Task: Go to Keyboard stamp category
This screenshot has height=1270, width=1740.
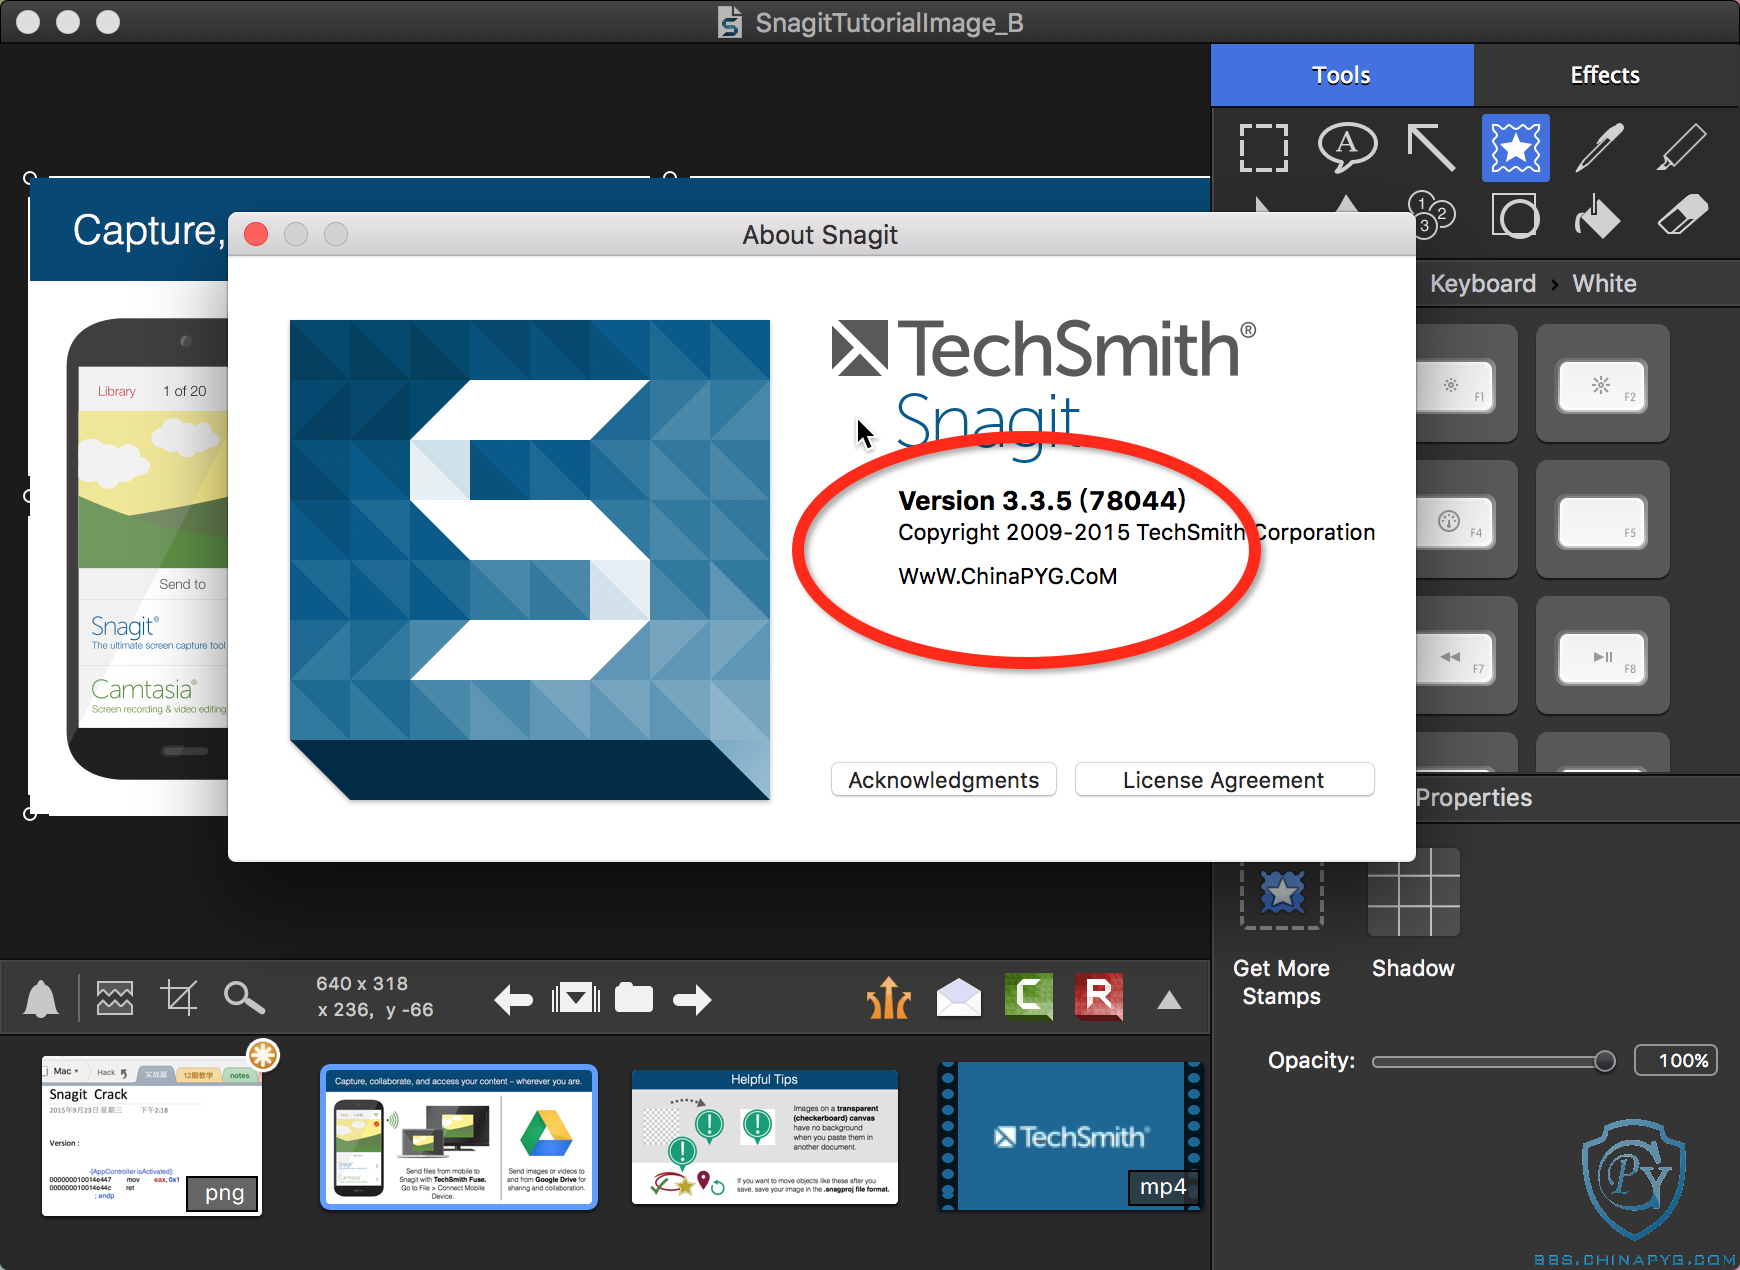Action: 1482,284
